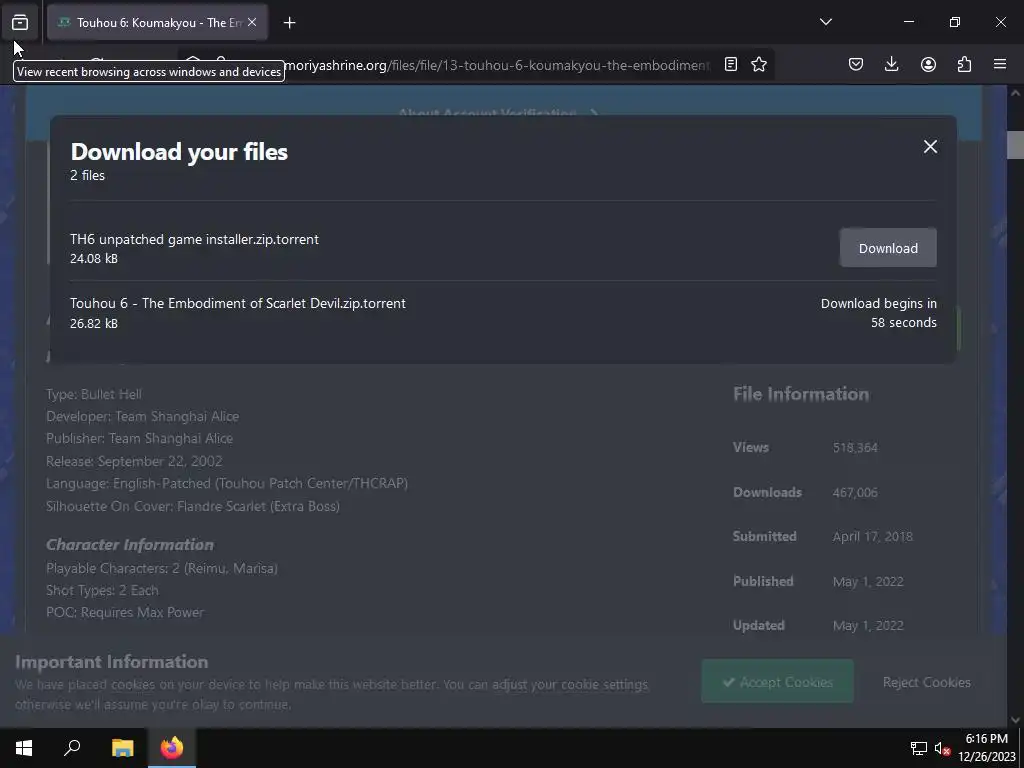Click the Firefox taskbar icon
The image size is (1024, 768).
(172, 748)
